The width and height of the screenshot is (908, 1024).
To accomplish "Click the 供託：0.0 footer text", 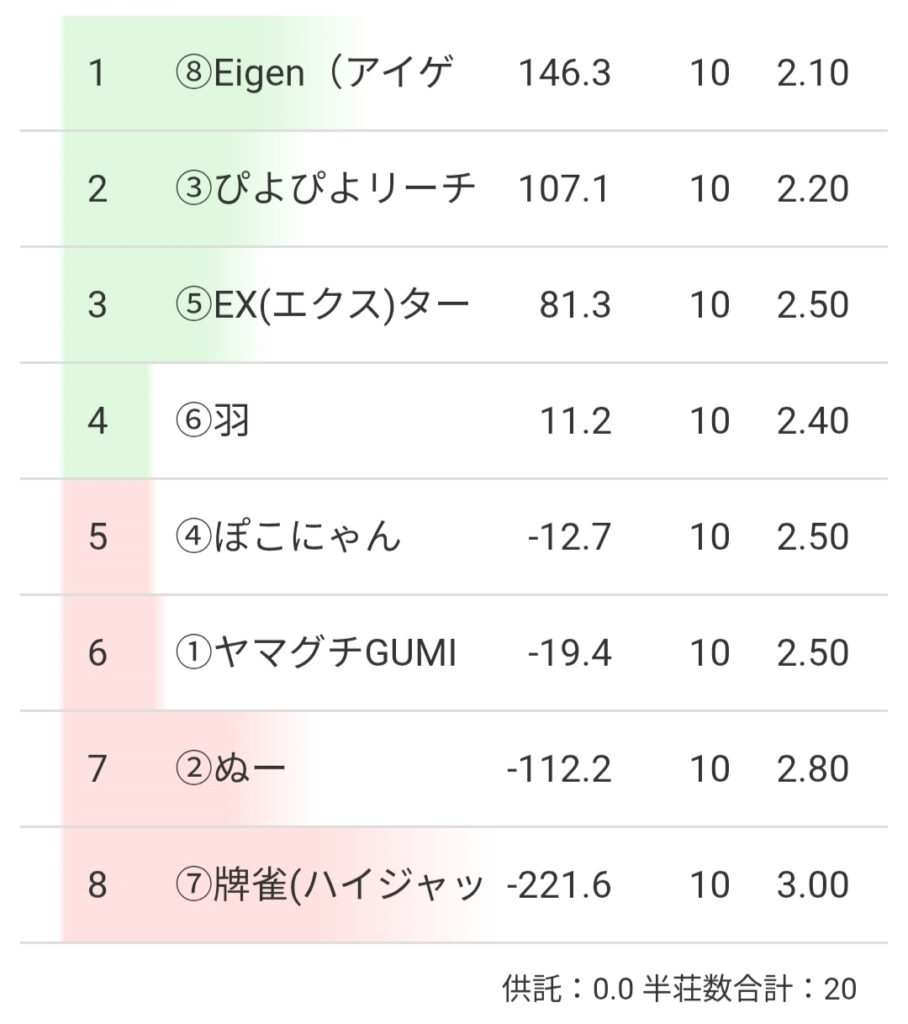I will click(567, 989).
